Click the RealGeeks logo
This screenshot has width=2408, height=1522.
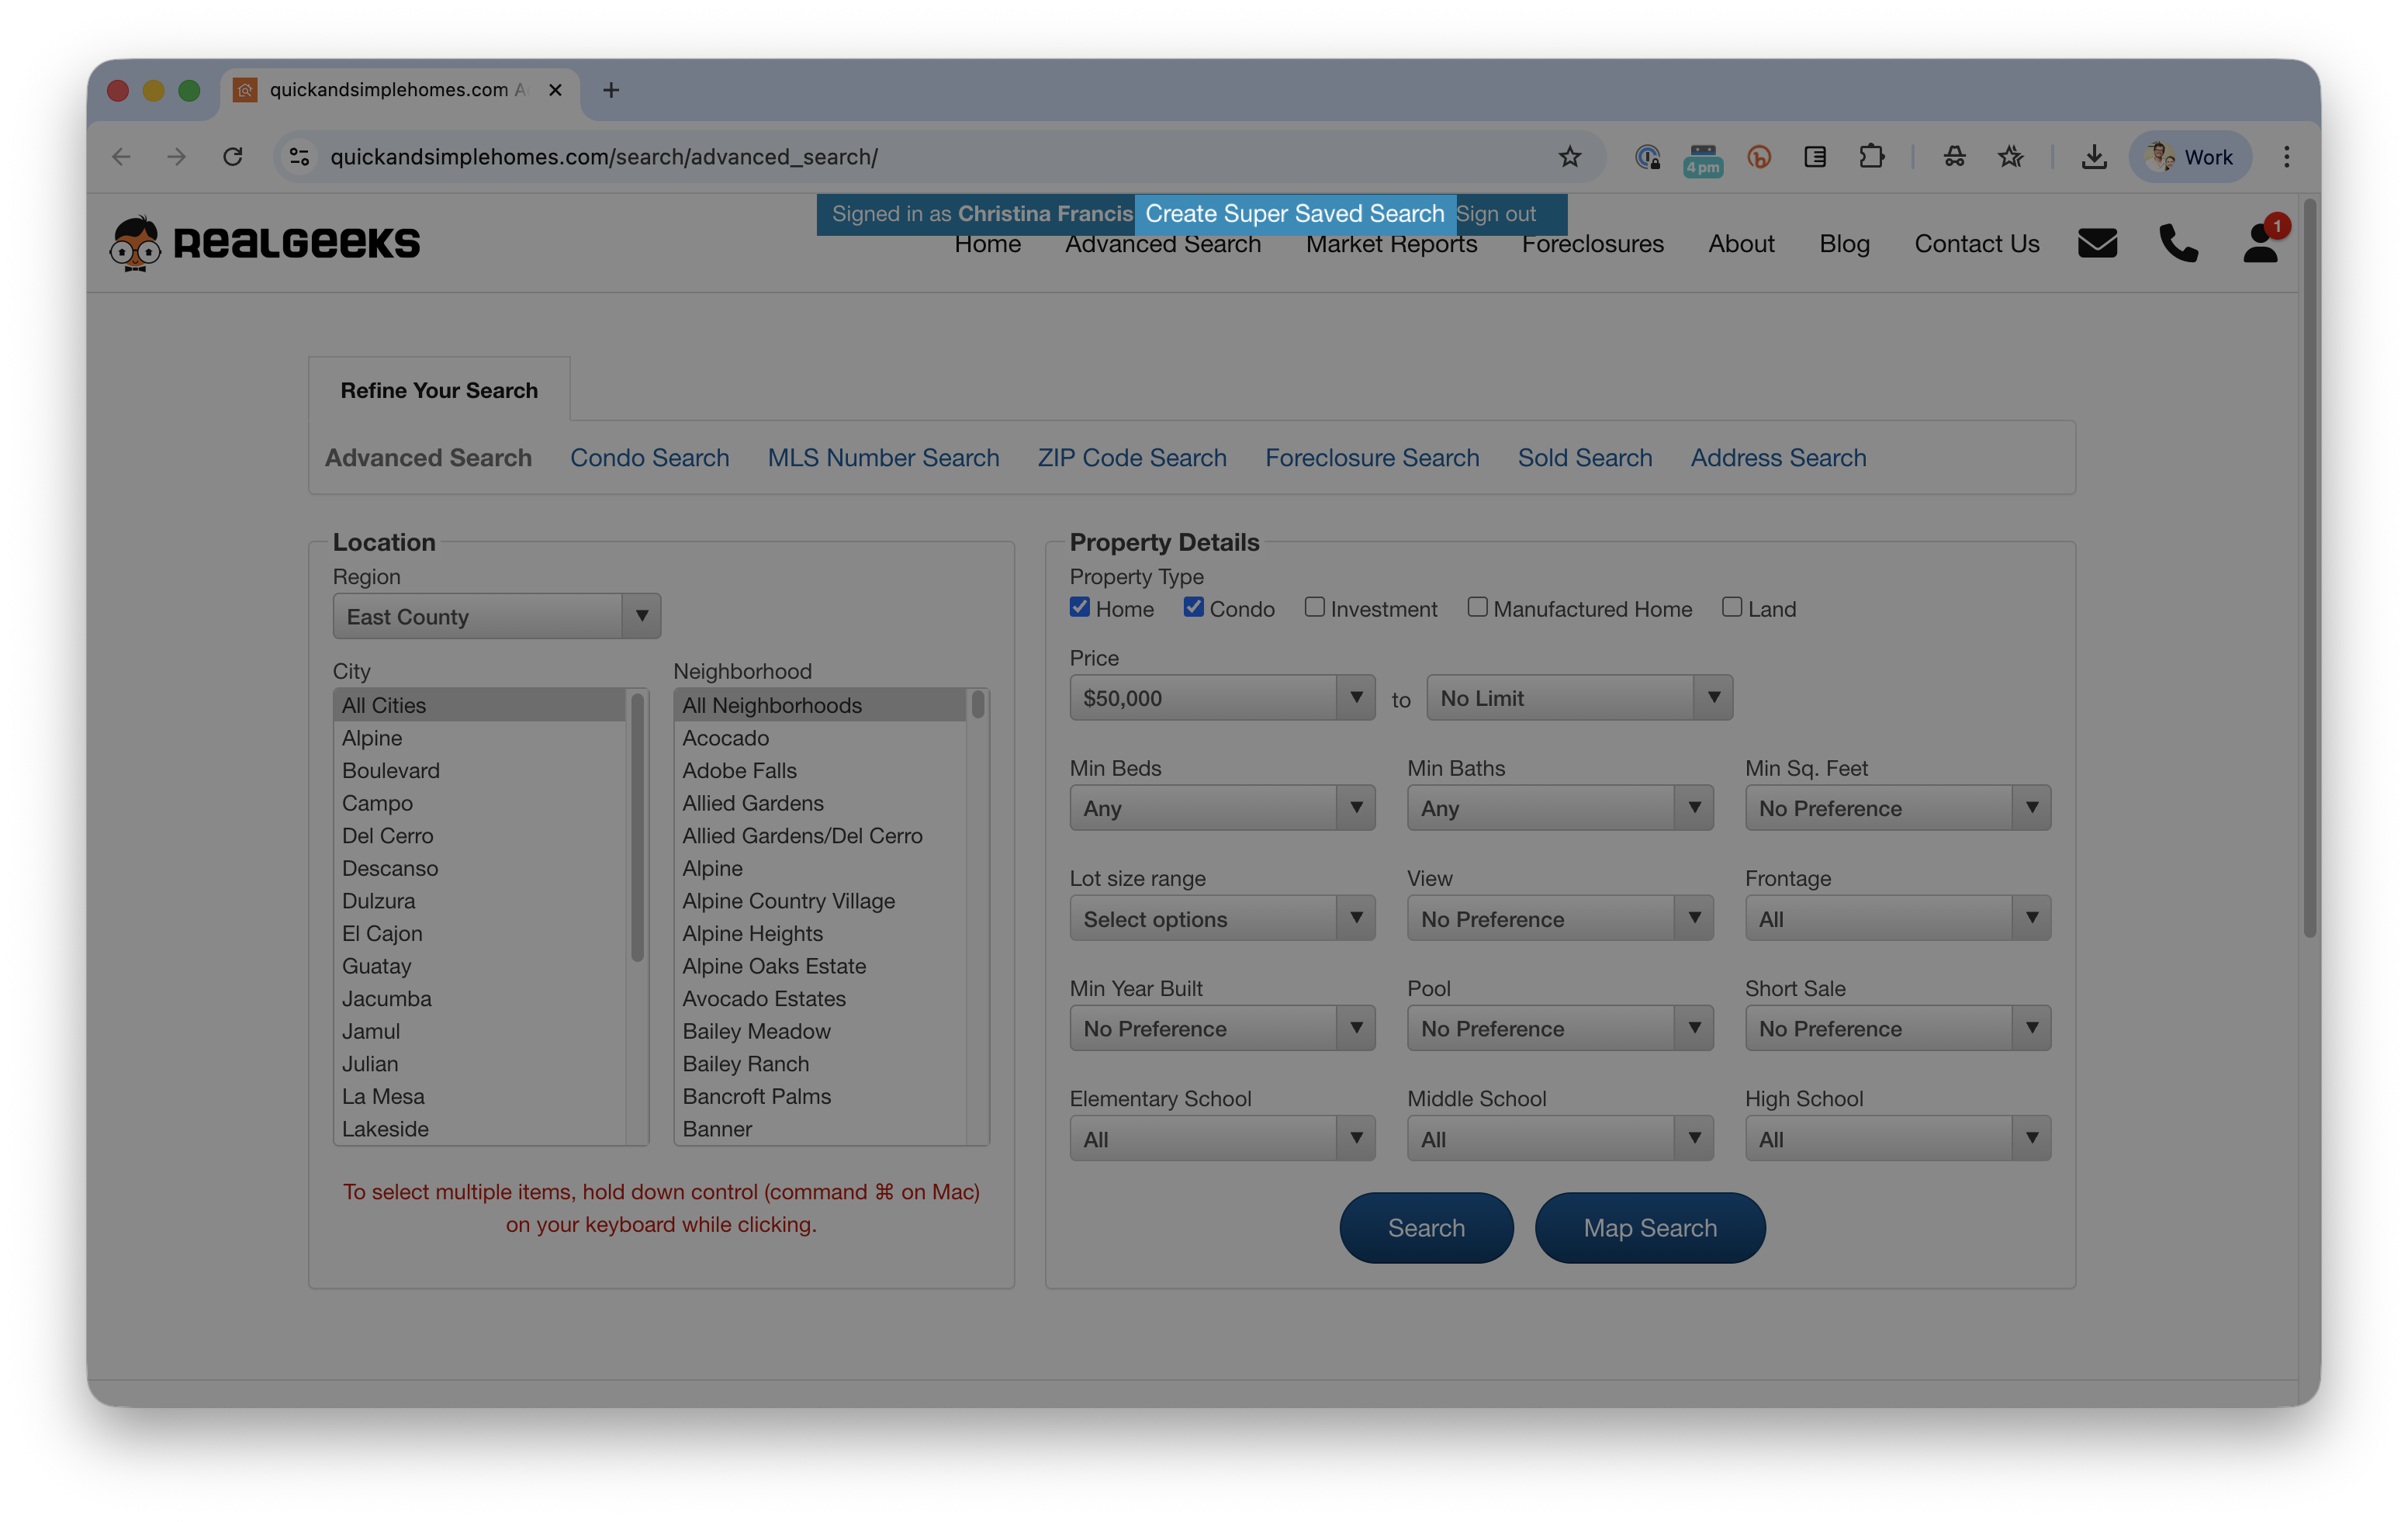(x=265, y=243)
